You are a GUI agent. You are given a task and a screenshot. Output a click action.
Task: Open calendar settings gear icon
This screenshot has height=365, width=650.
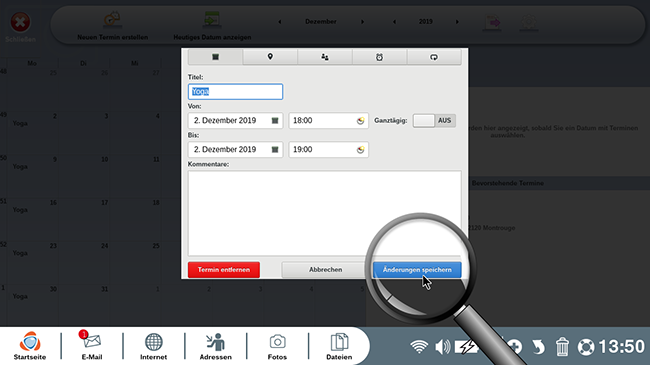(x=529, y=22)
